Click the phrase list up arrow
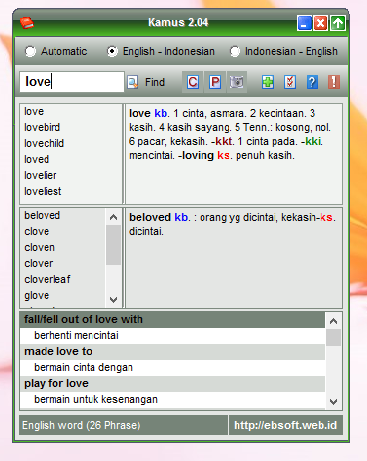This screenshot has height=461, width=367. coord(333,321)
